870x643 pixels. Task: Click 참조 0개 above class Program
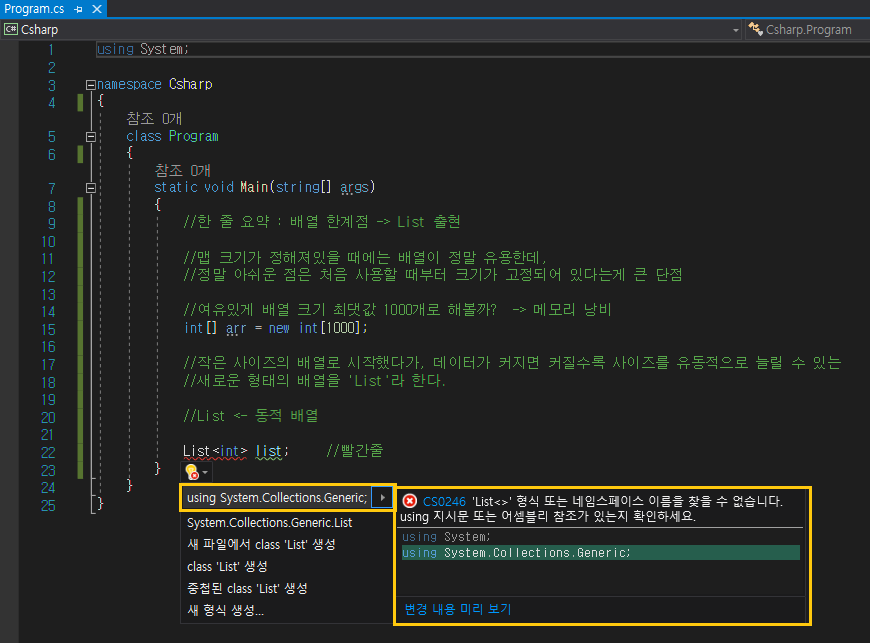click(x=154, y=118)
